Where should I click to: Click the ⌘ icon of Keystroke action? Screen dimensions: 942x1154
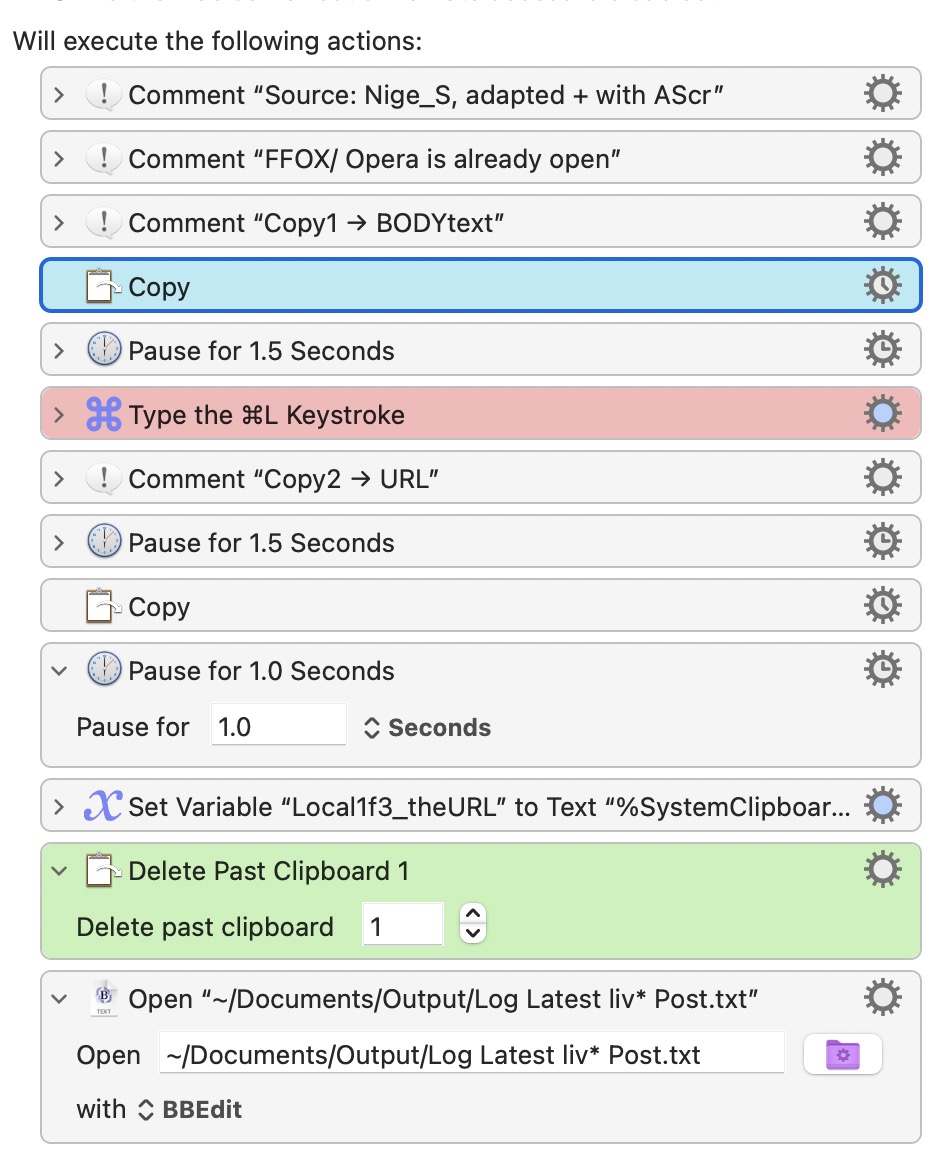click(104, 415)
